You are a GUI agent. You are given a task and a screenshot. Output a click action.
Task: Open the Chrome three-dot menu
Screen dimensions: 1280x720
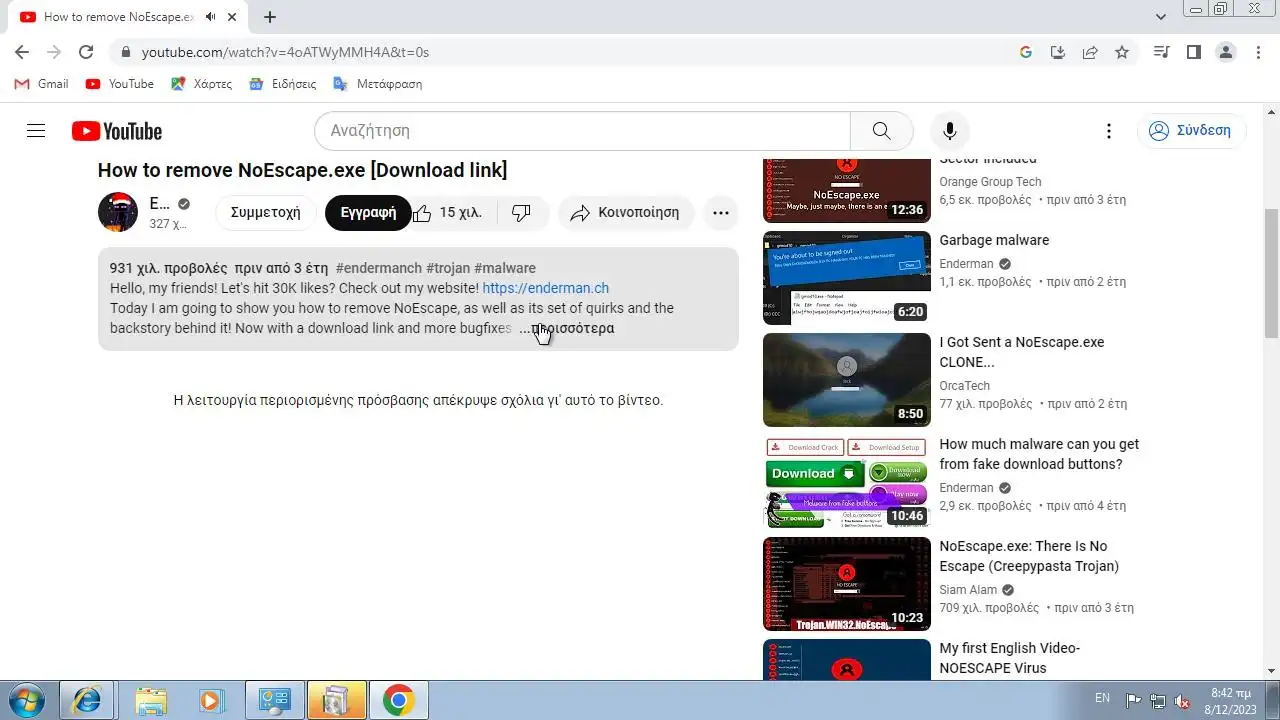(x=1258, y=52)
